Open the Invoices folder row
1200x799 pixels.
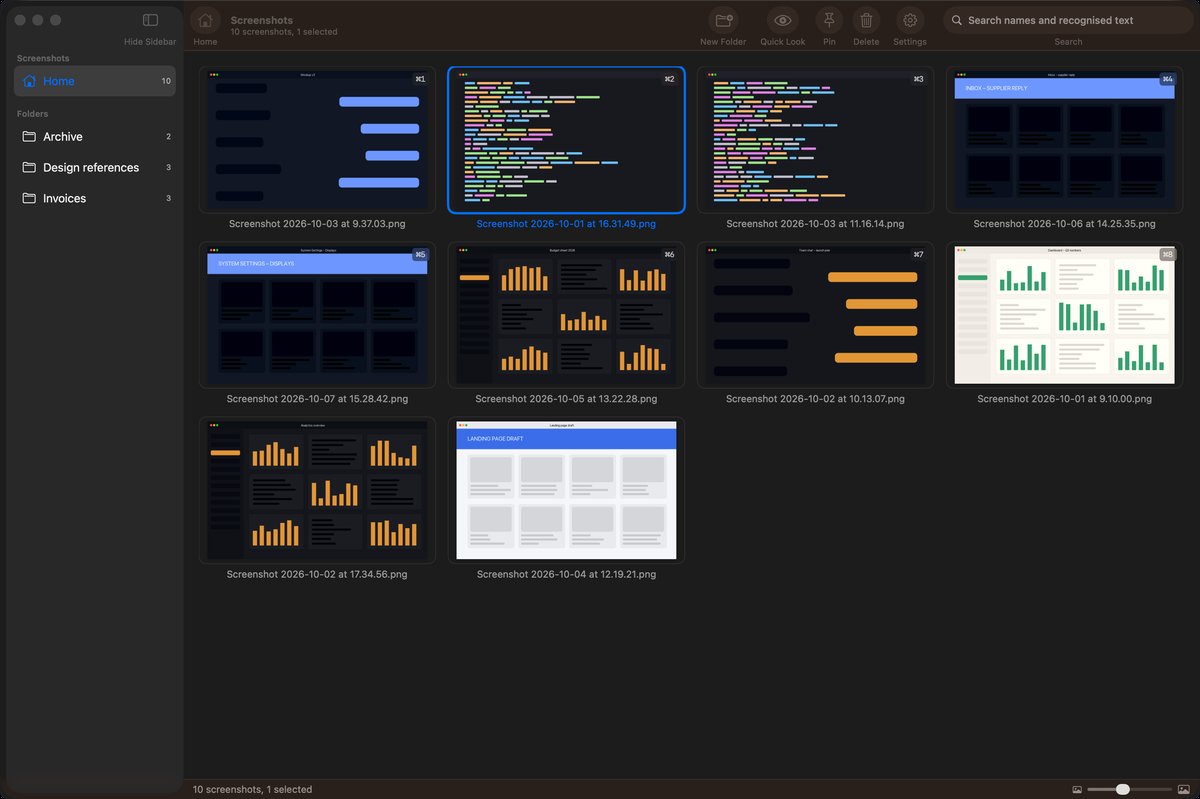click(95, 198)
